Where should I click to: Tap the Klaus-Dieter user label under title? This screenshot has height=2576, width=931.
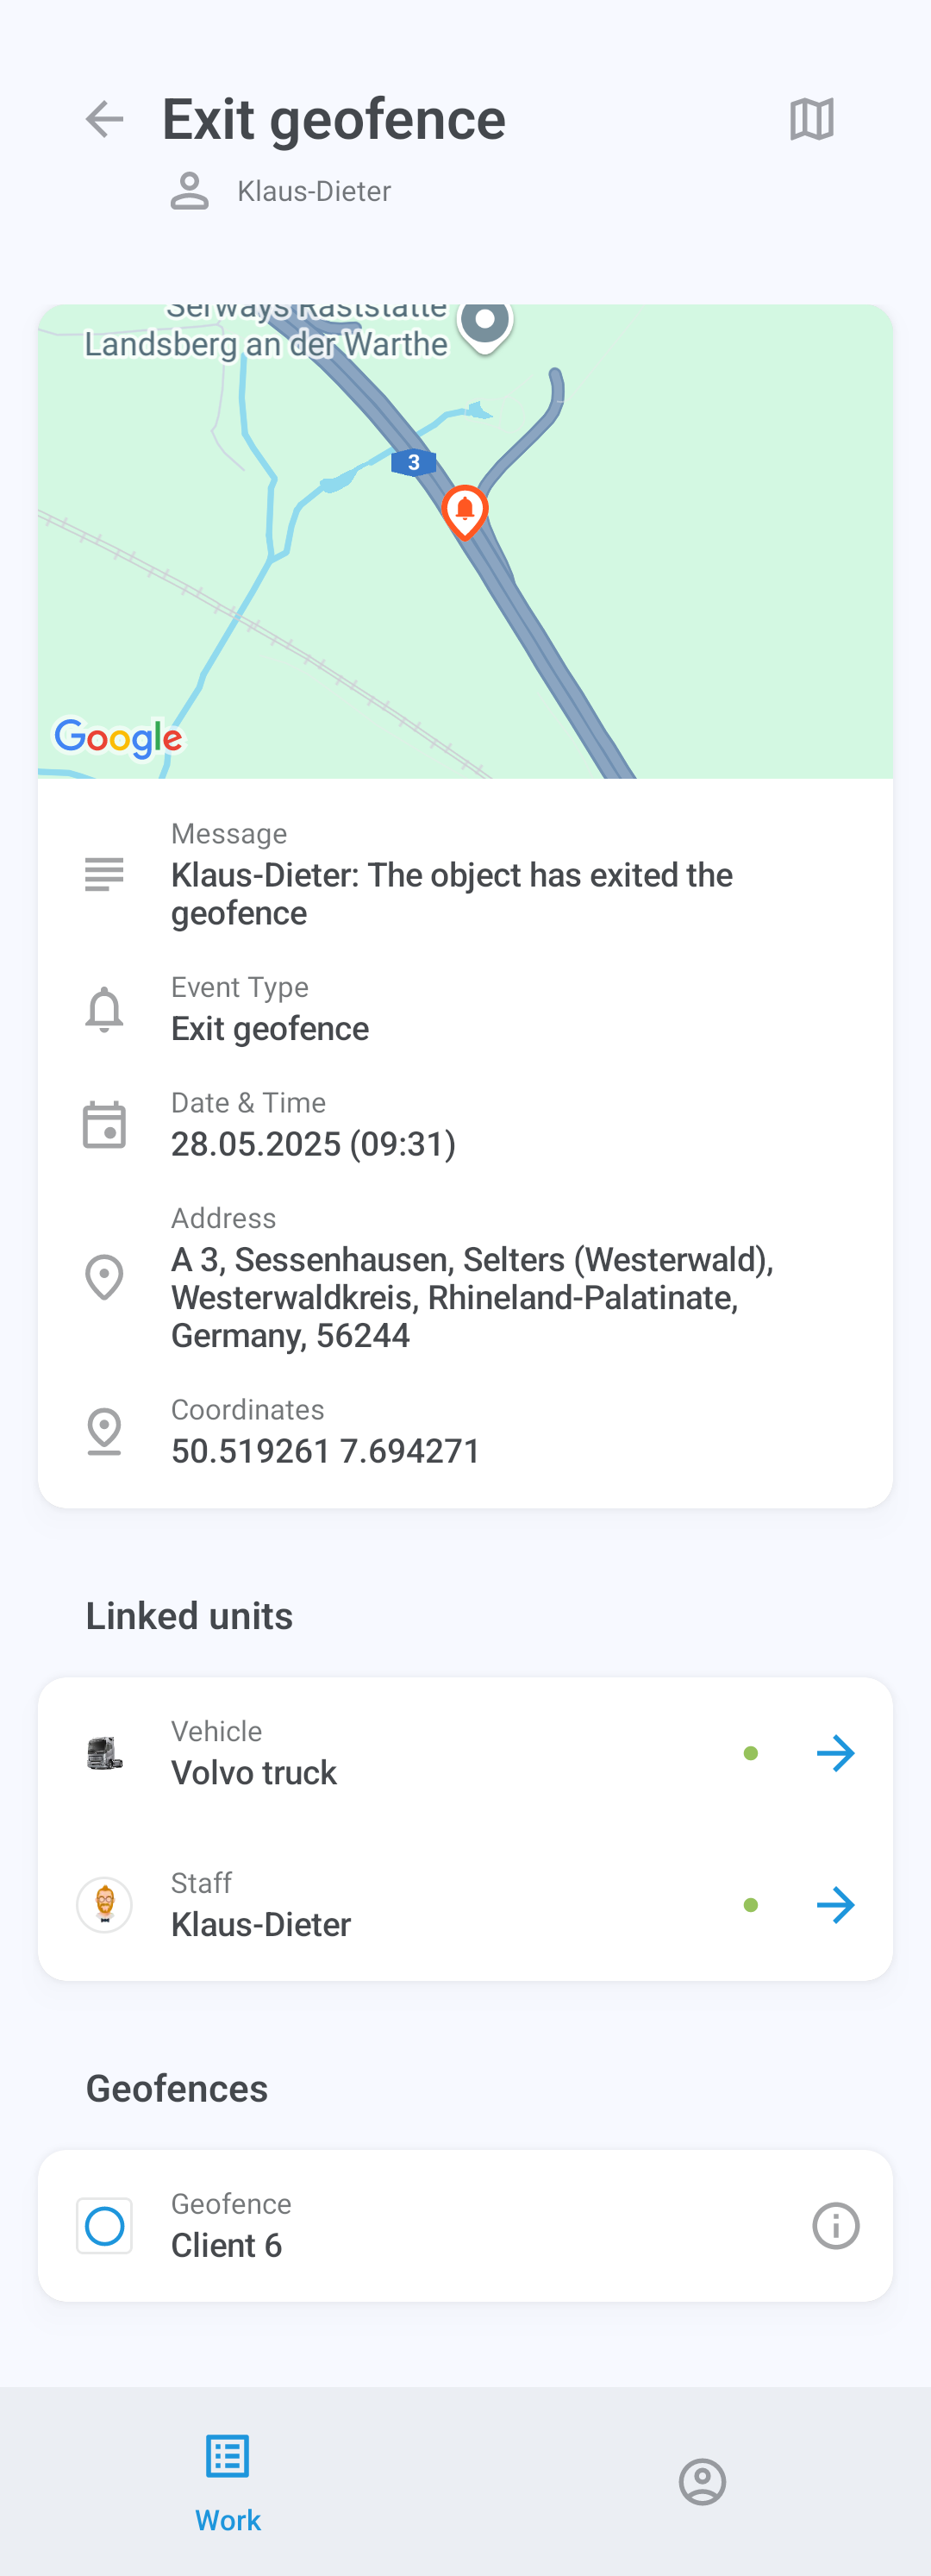point(313,191)
